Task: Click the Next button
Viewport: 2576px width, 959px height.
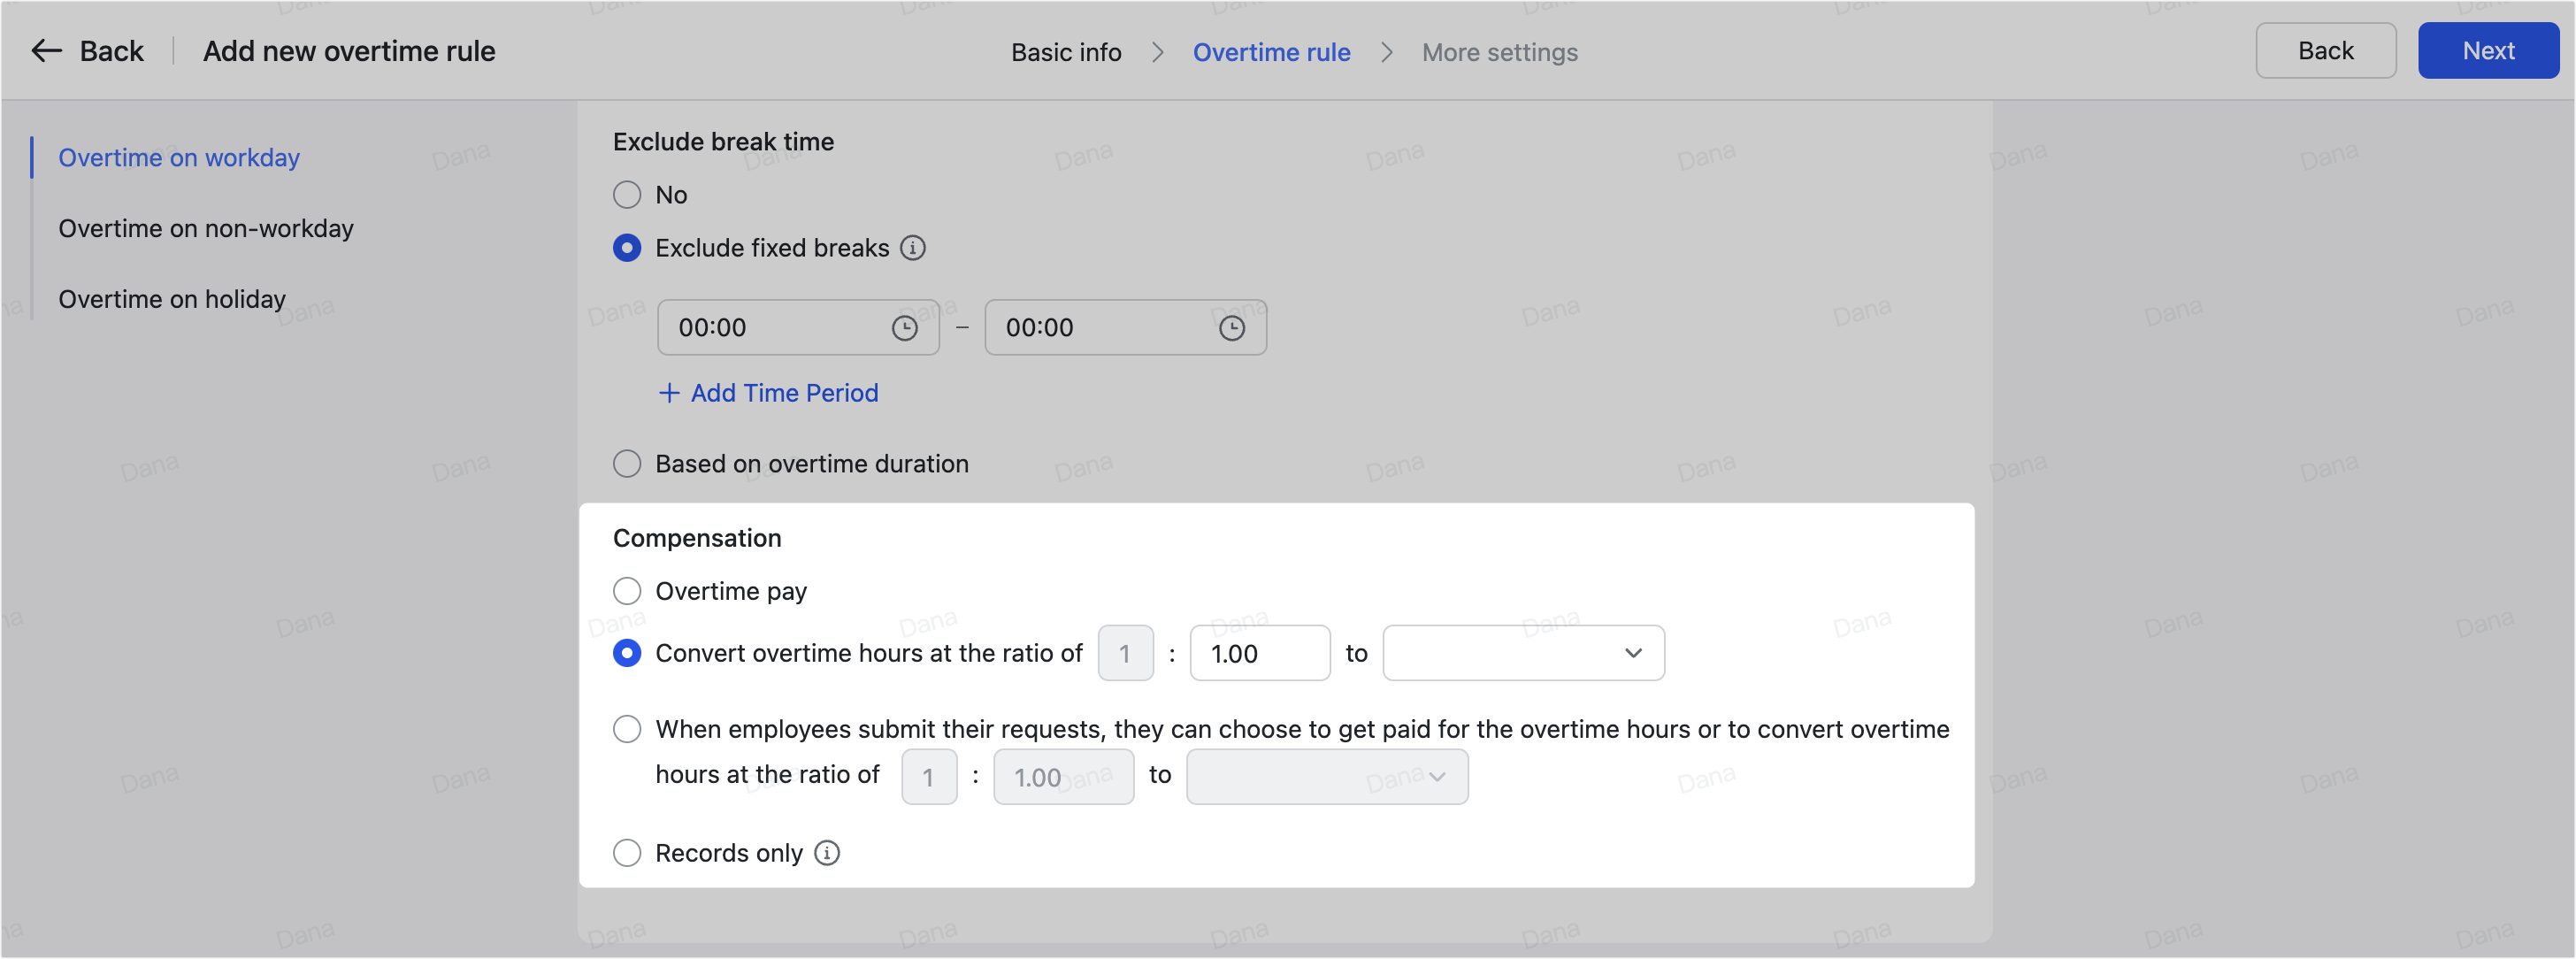Action: click(x=2488, y=50)
